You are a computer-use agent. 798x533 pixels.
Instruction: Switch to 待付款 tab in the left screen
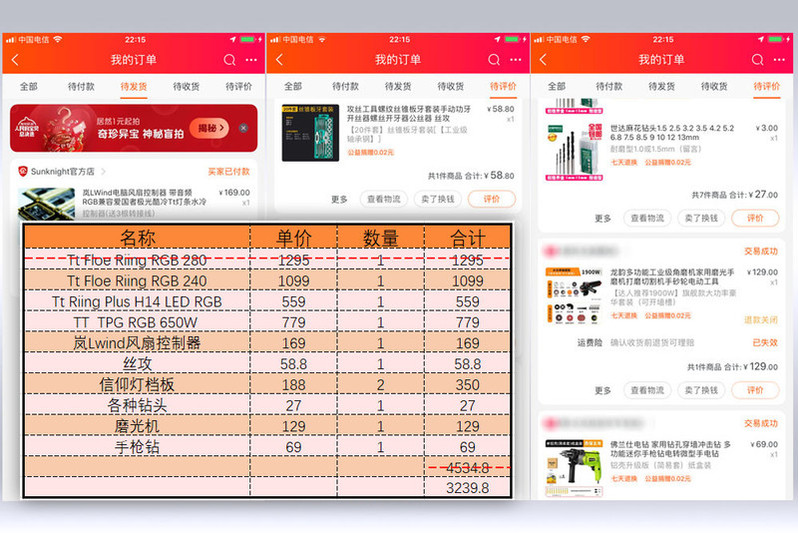click(81, 87)
